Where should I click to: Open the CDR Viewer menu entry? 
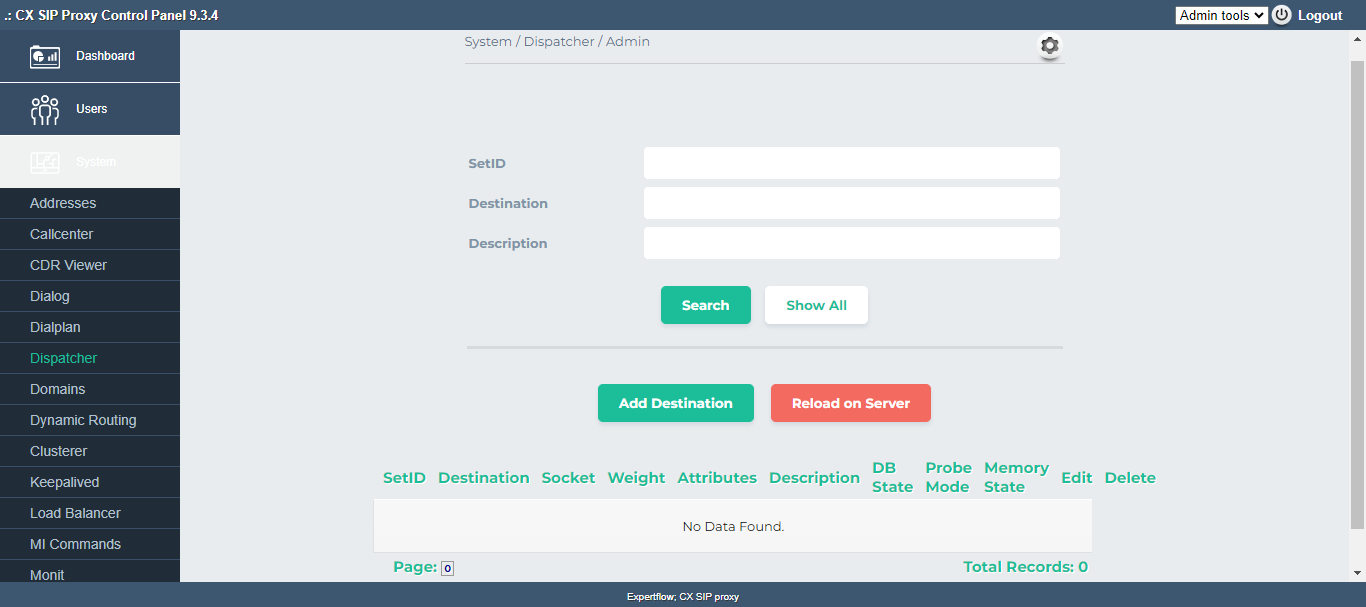click(68, 265)
